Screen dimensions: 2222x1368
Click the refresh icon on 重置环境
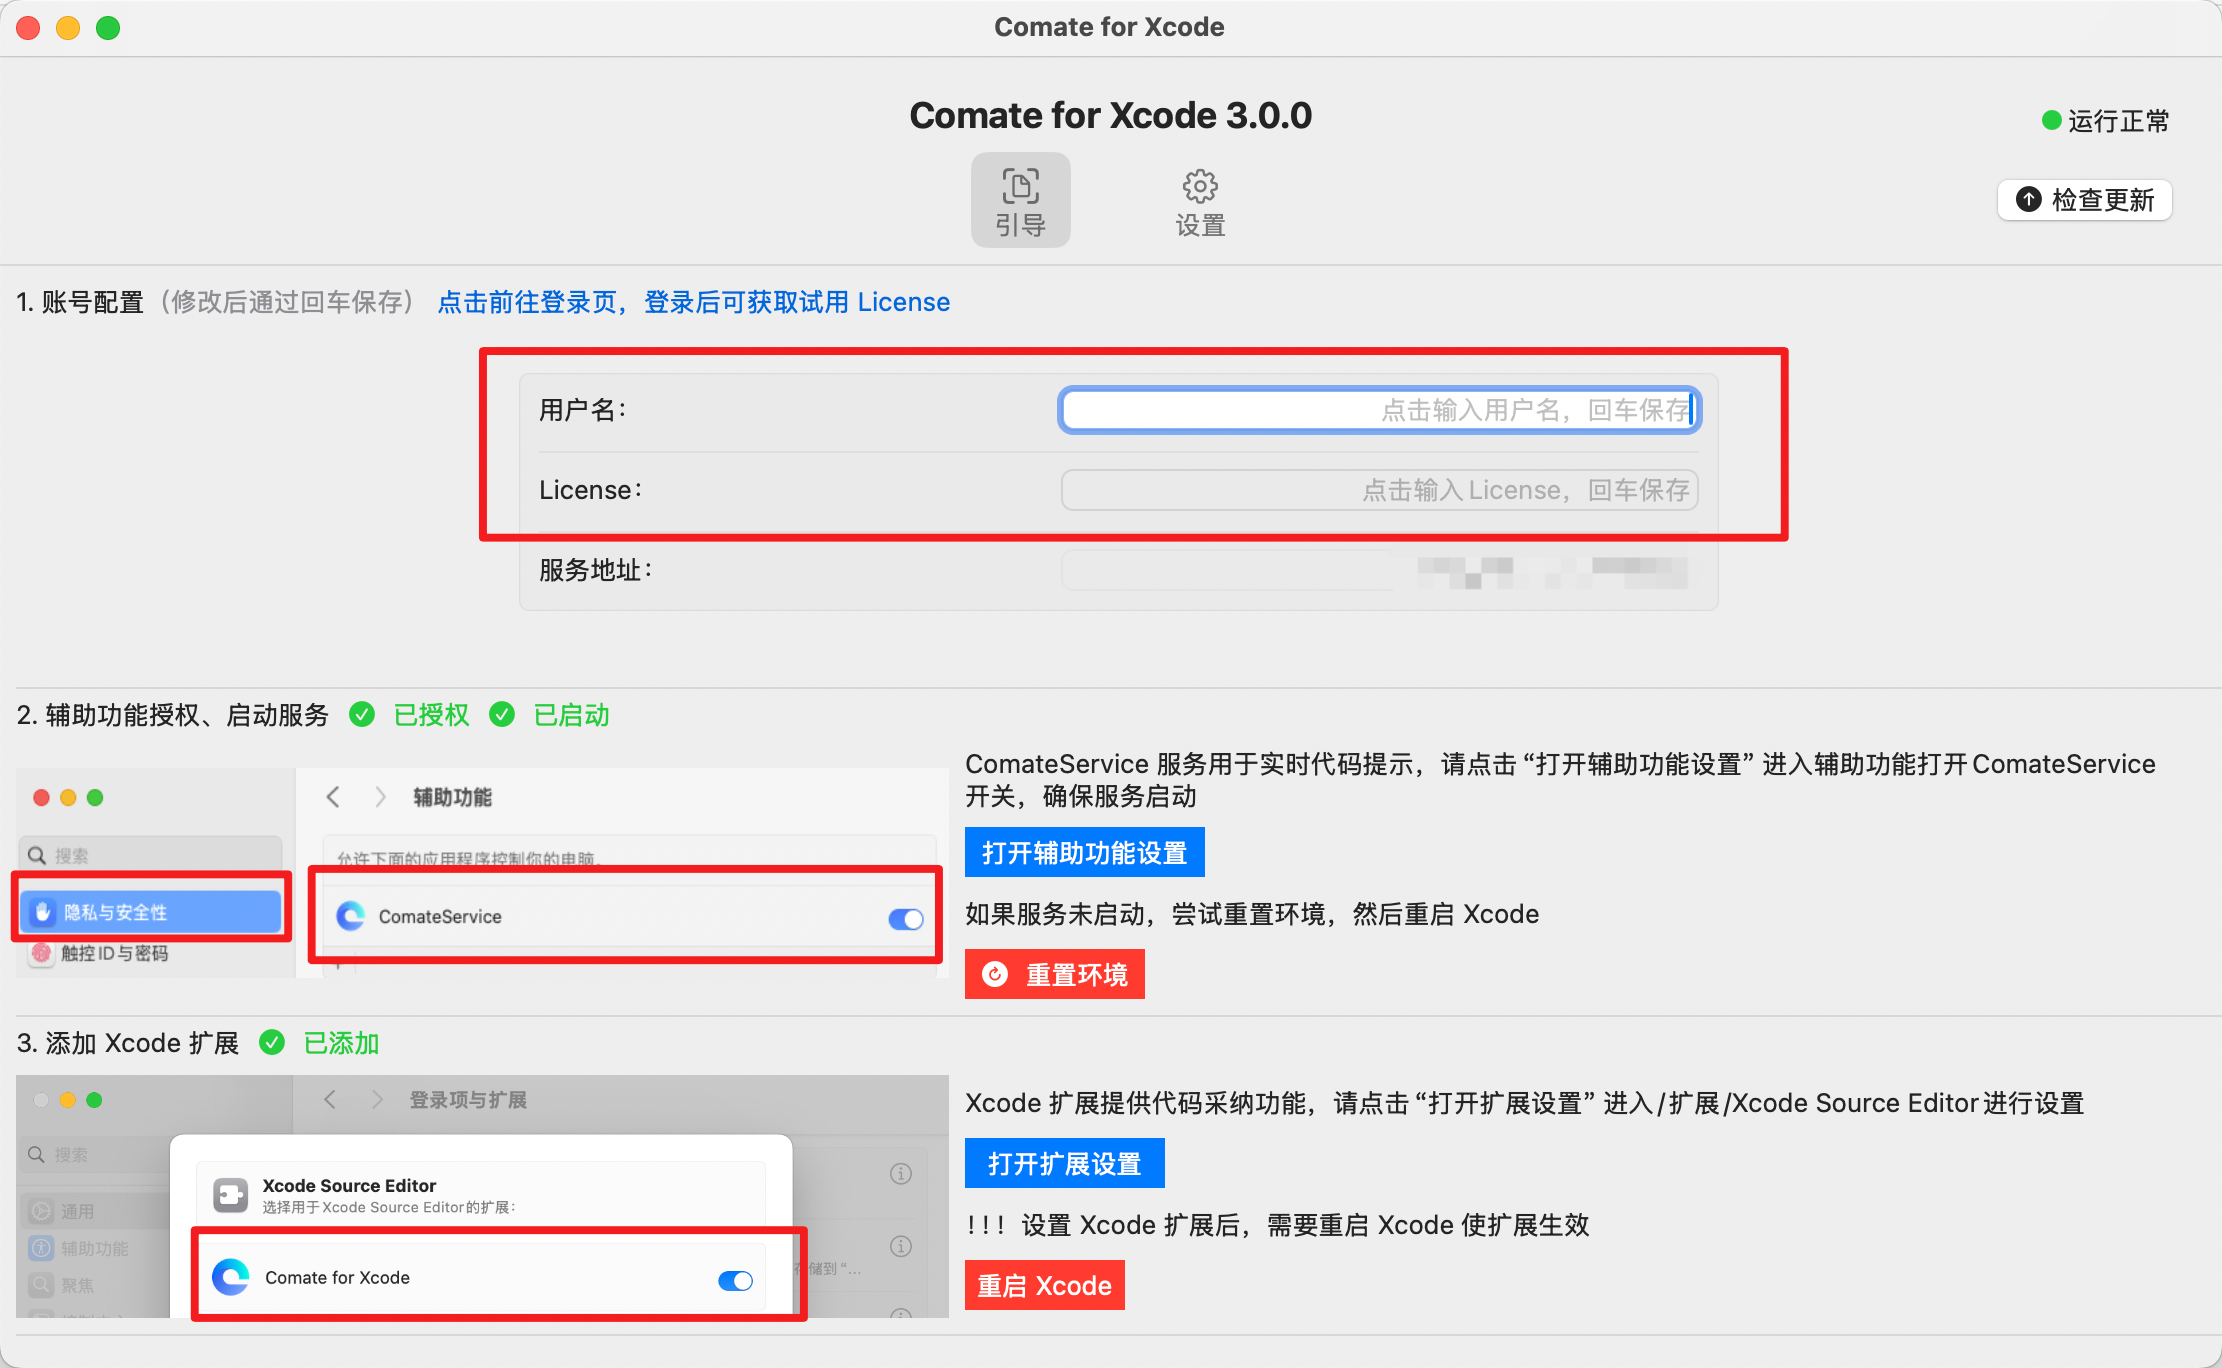[x=995, y=974]
